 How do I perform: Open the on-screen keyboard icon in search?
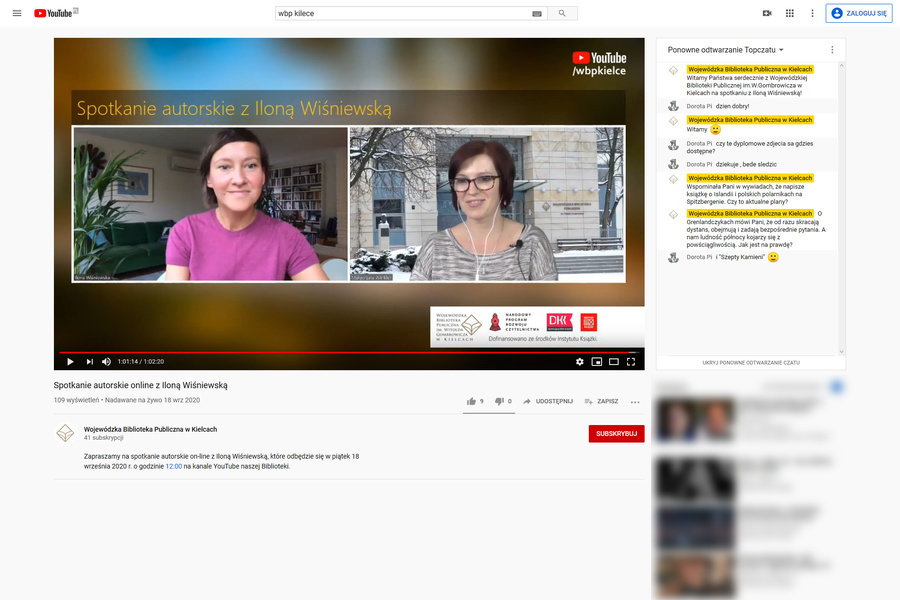coord(537,13)
